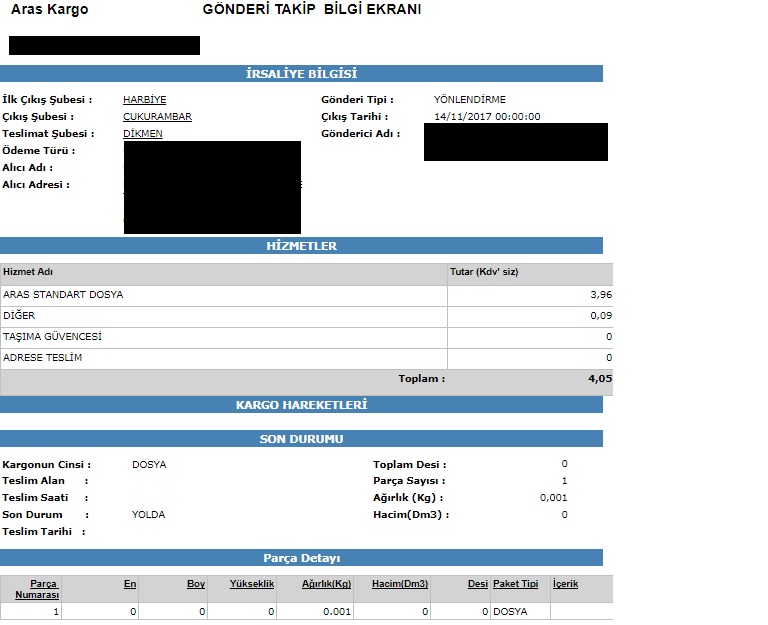The image size is (768, 625).
Task: Sort by Parça Numarası column header
Action: pos(37,589)
